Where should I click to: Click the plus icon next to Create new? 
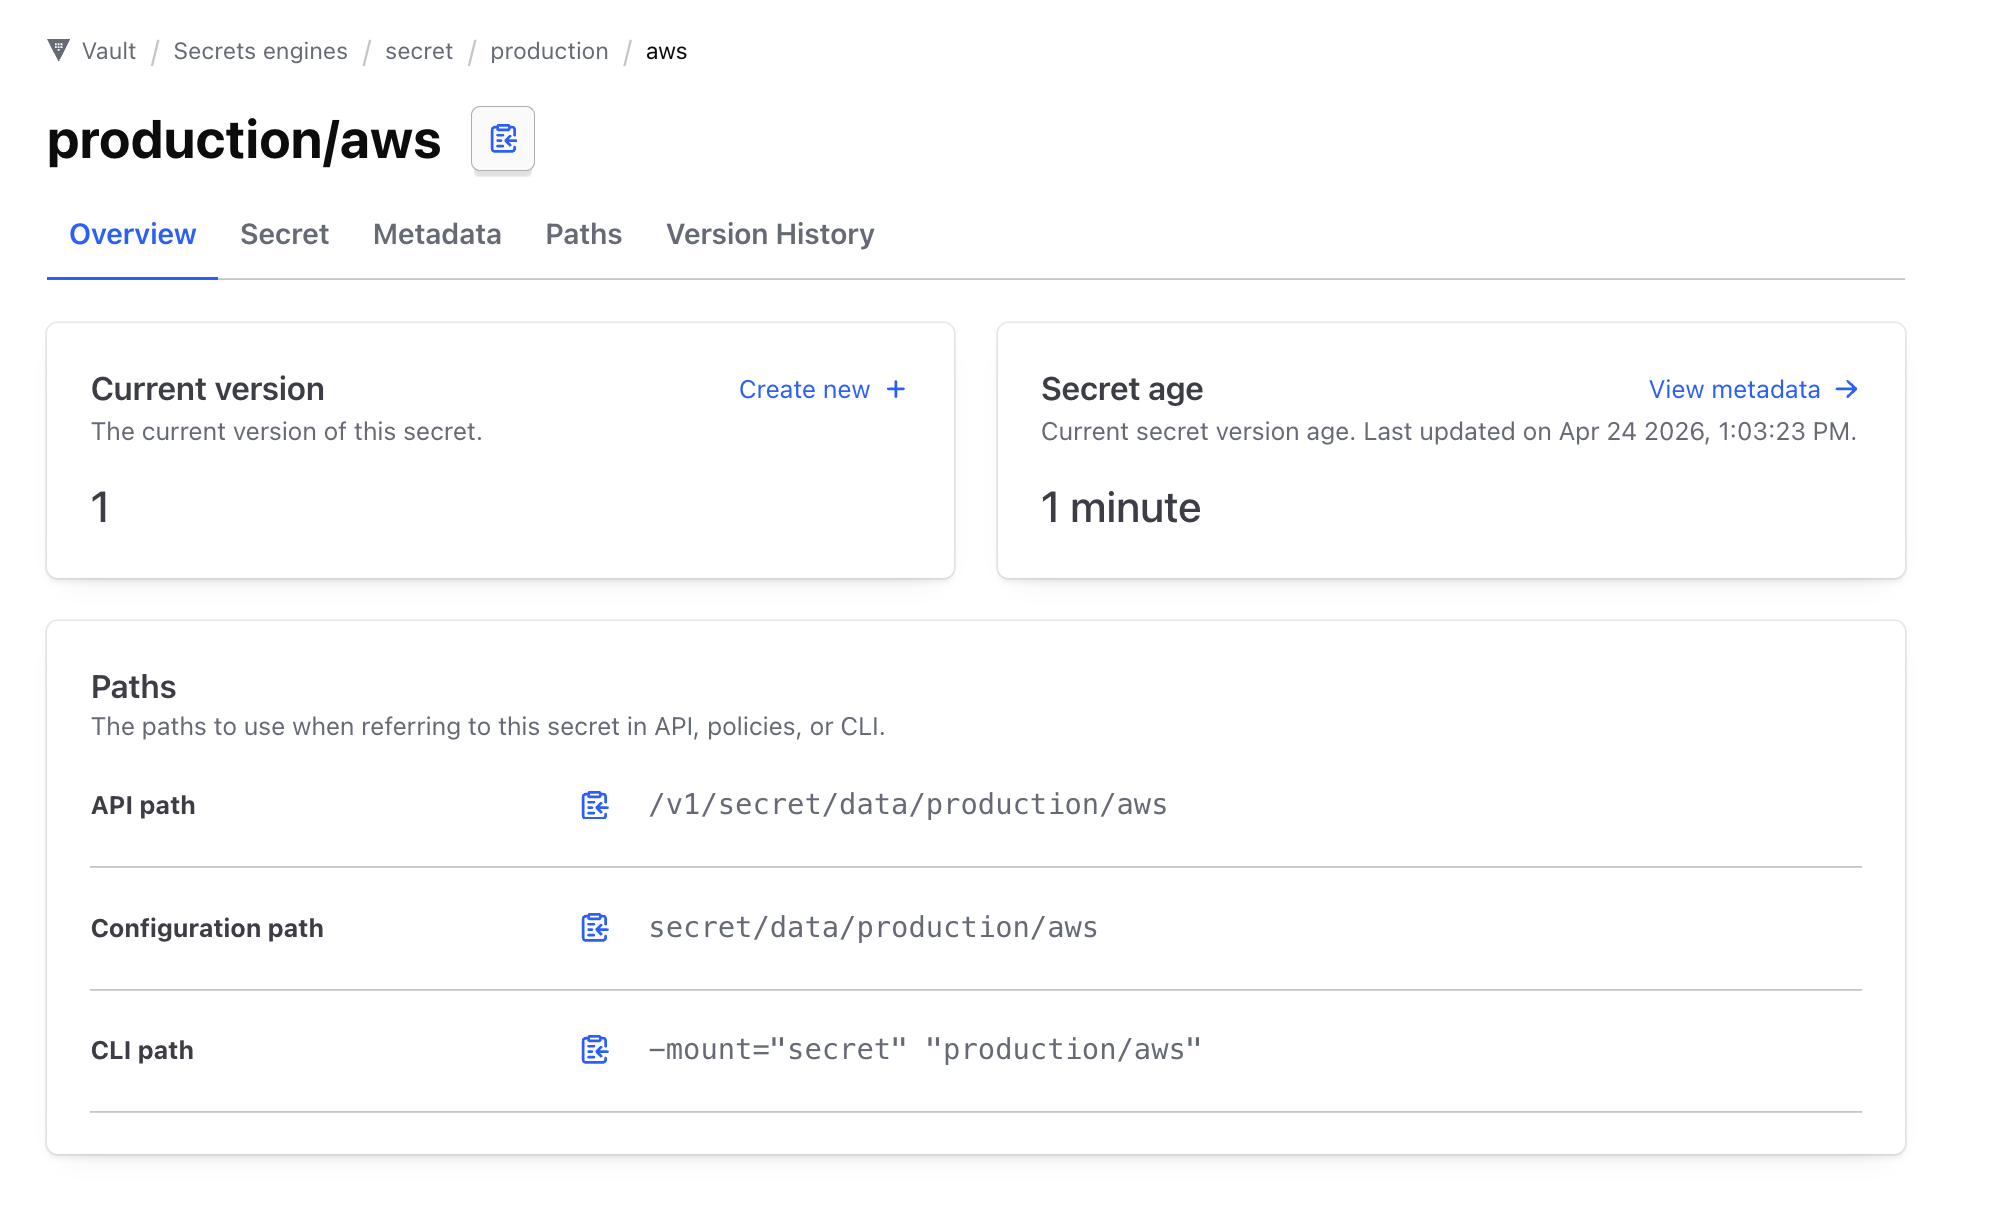pyautogui.click(x=896, y=389)
